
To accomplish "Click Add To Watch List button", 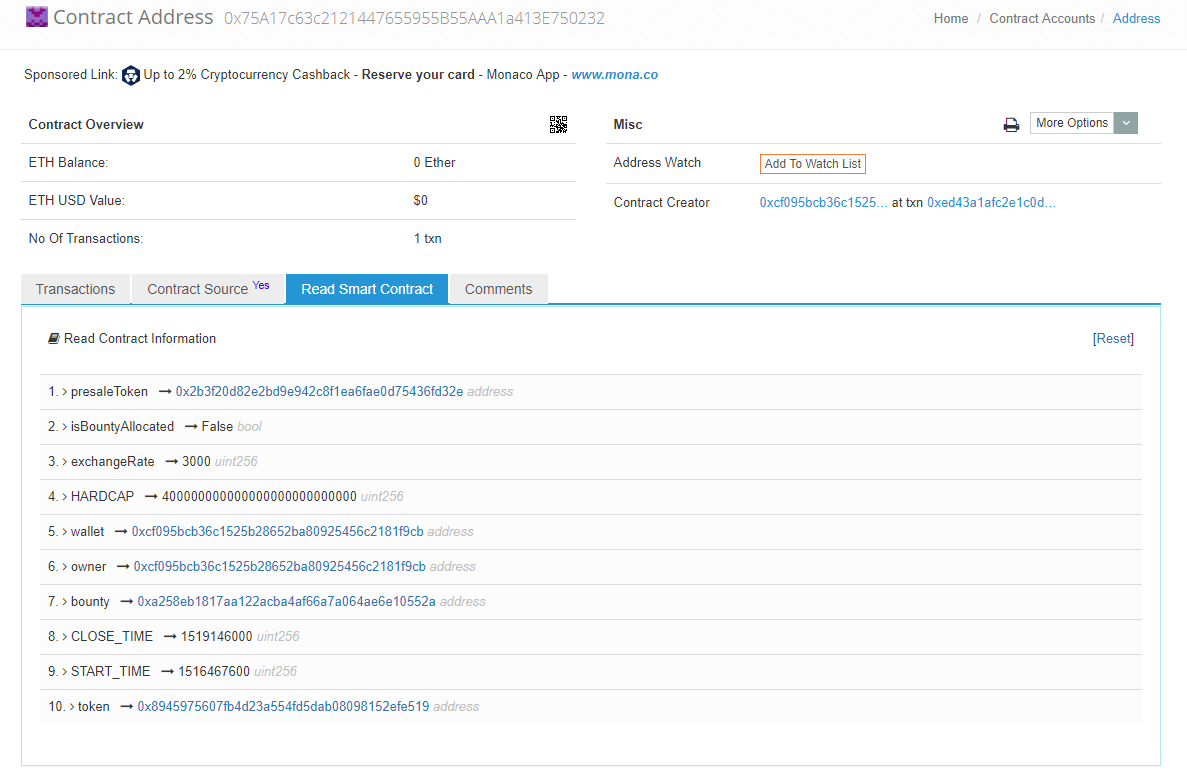I will tap(813, 163).
